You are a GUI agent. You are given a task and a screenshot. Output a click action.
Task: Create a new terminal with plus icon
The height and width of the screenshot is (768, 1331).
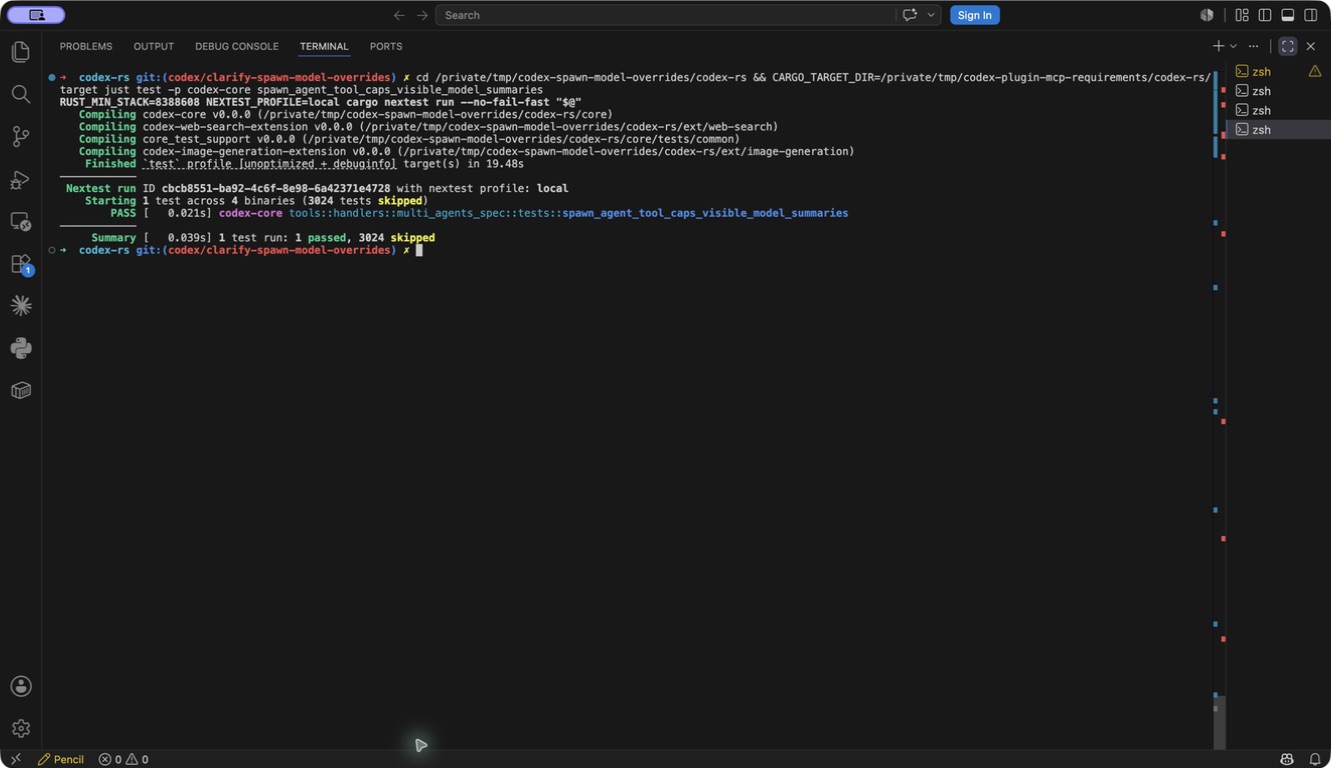pyautogui.click(x=1218, y=46)
